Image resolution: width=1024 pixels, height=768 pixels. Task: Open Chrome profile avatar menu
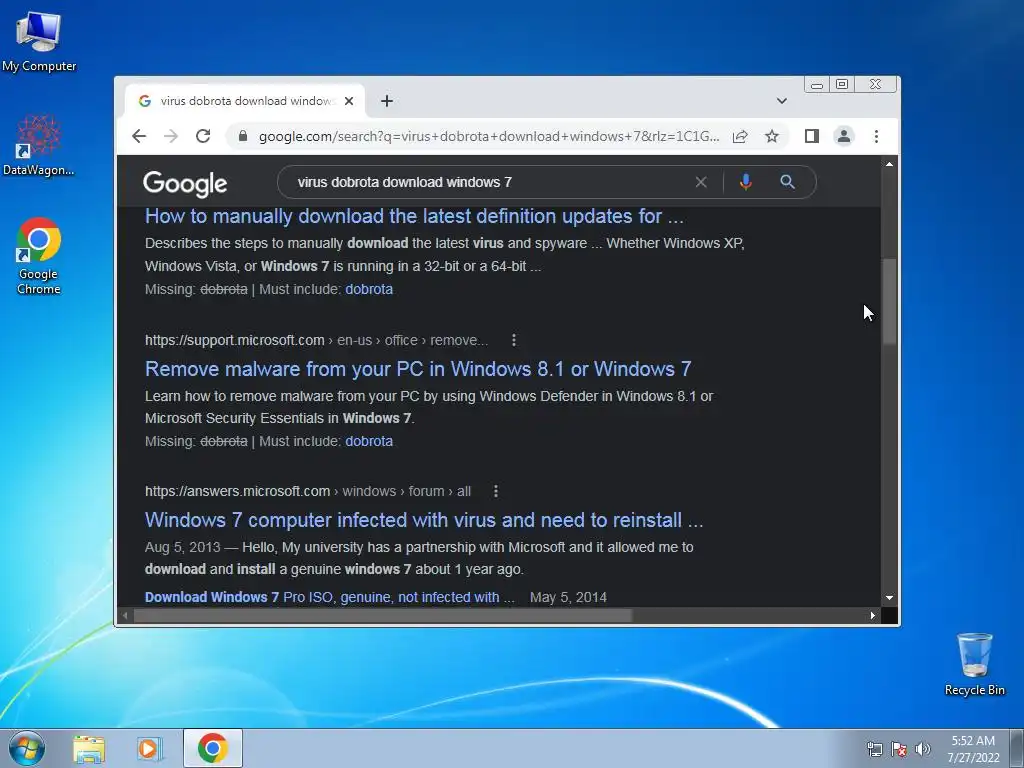[x=844, y=136]
